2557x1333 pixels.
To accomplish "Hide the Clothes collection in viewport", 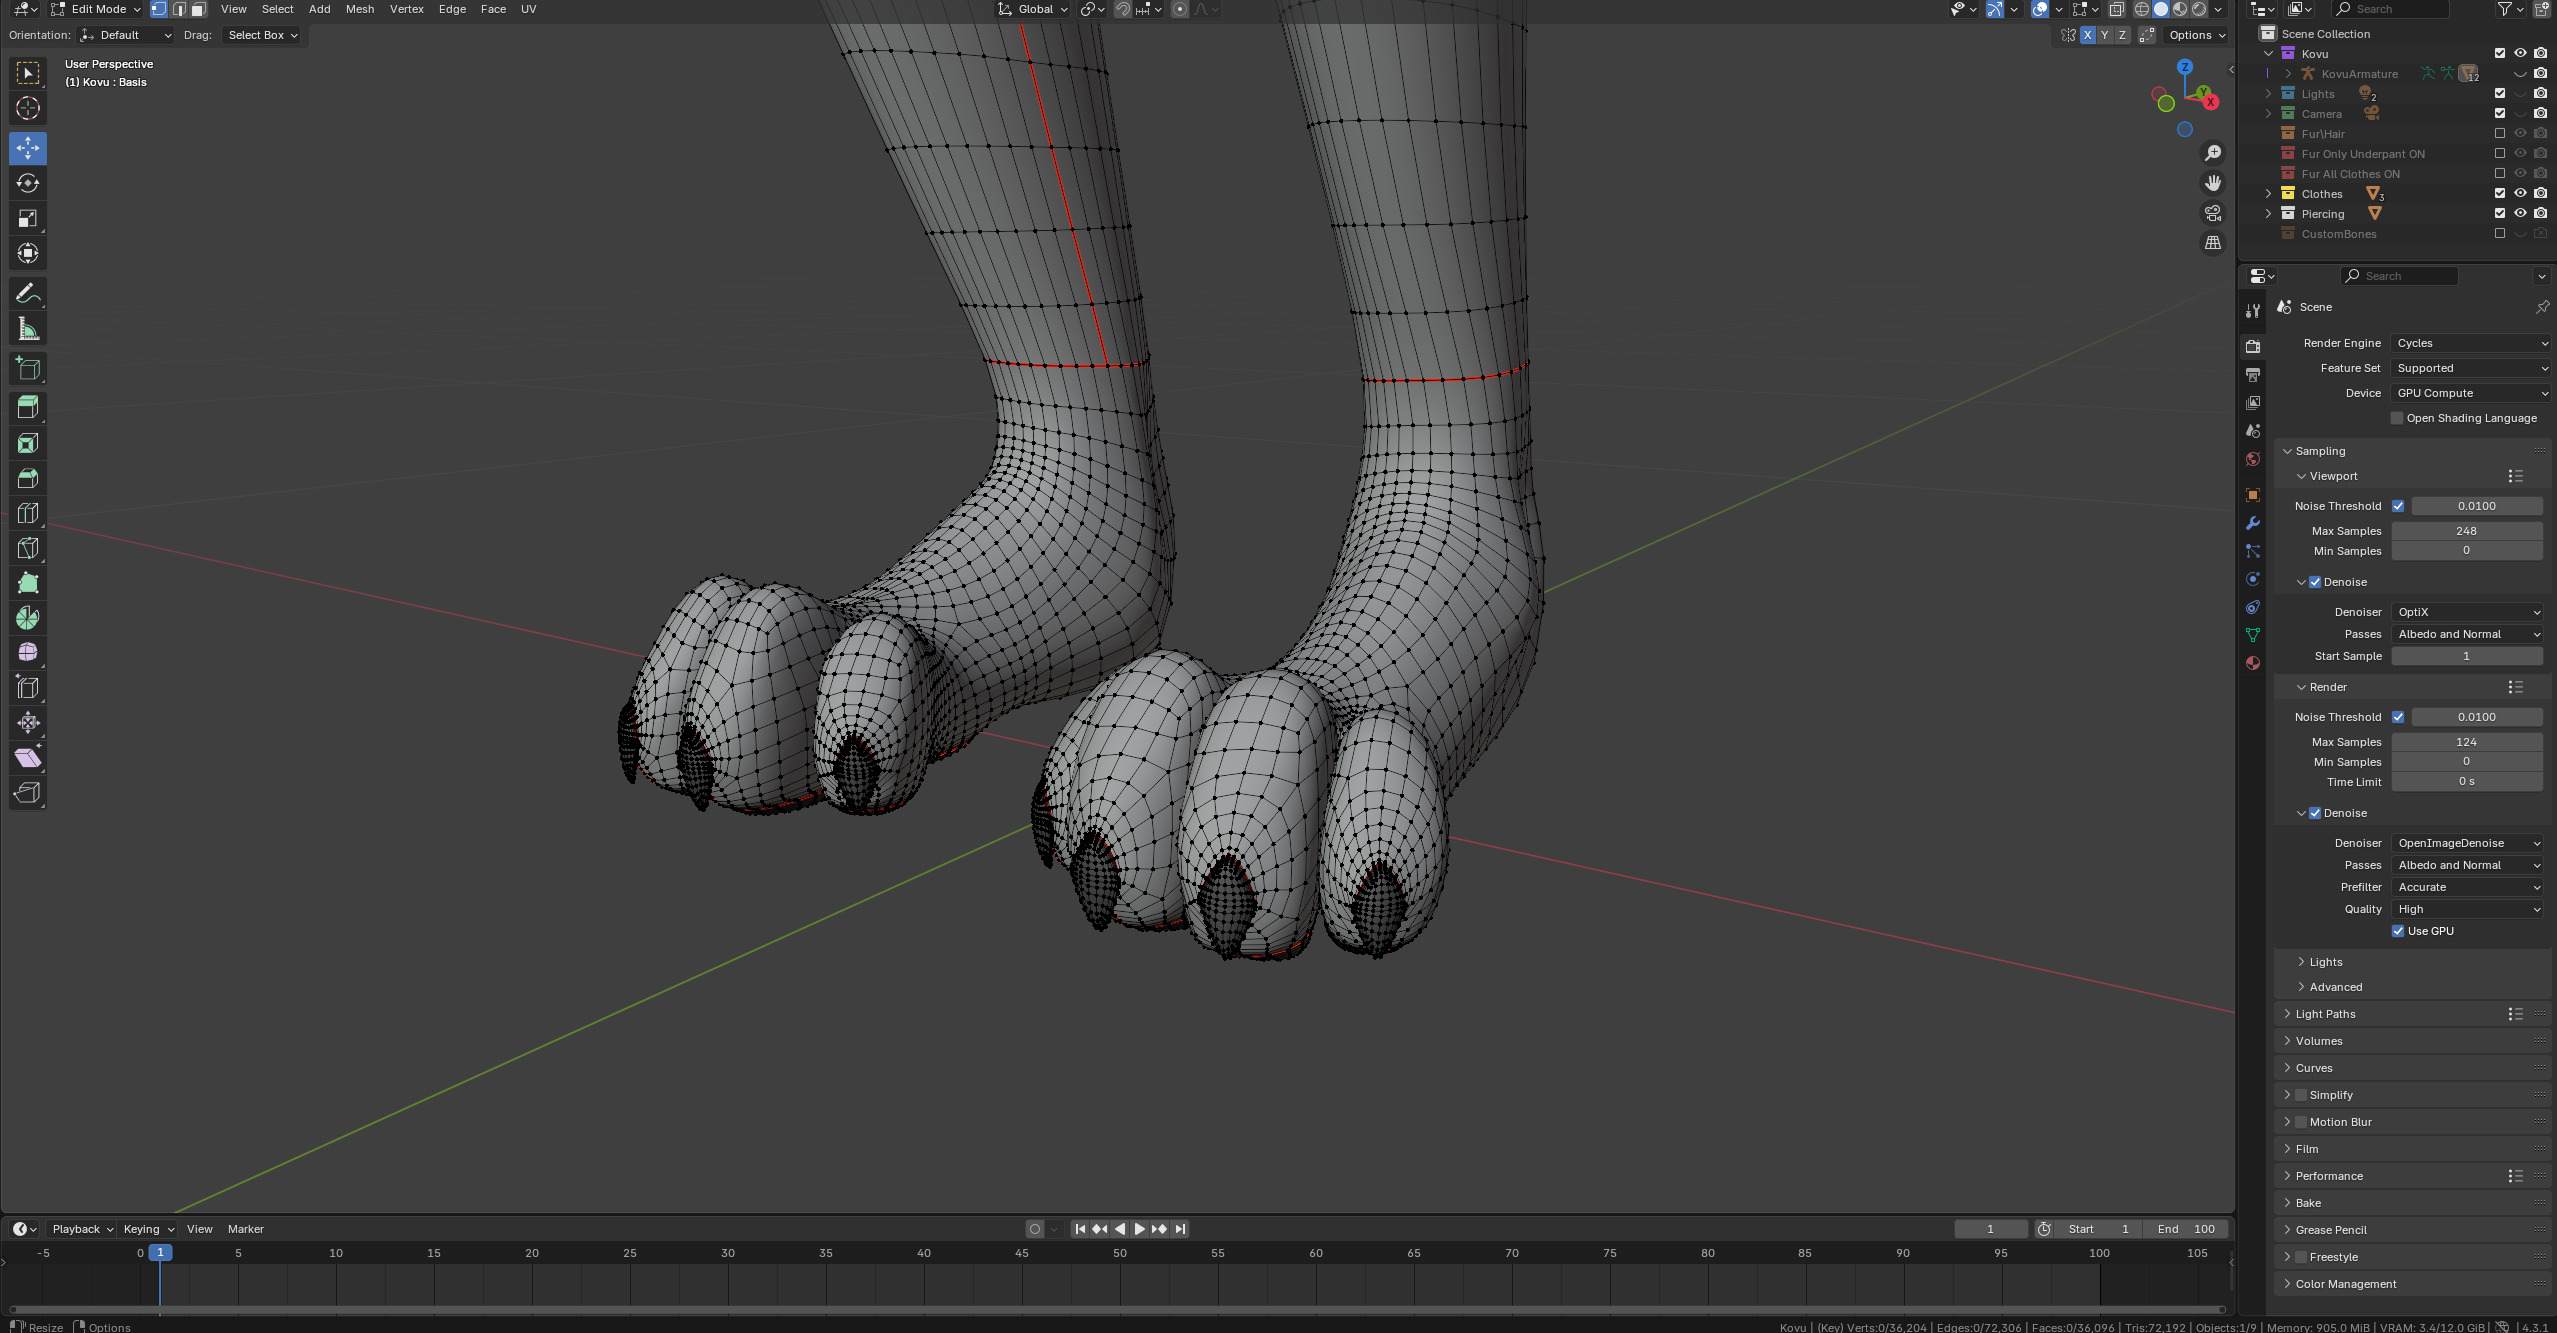I will tap(2520, 193).
